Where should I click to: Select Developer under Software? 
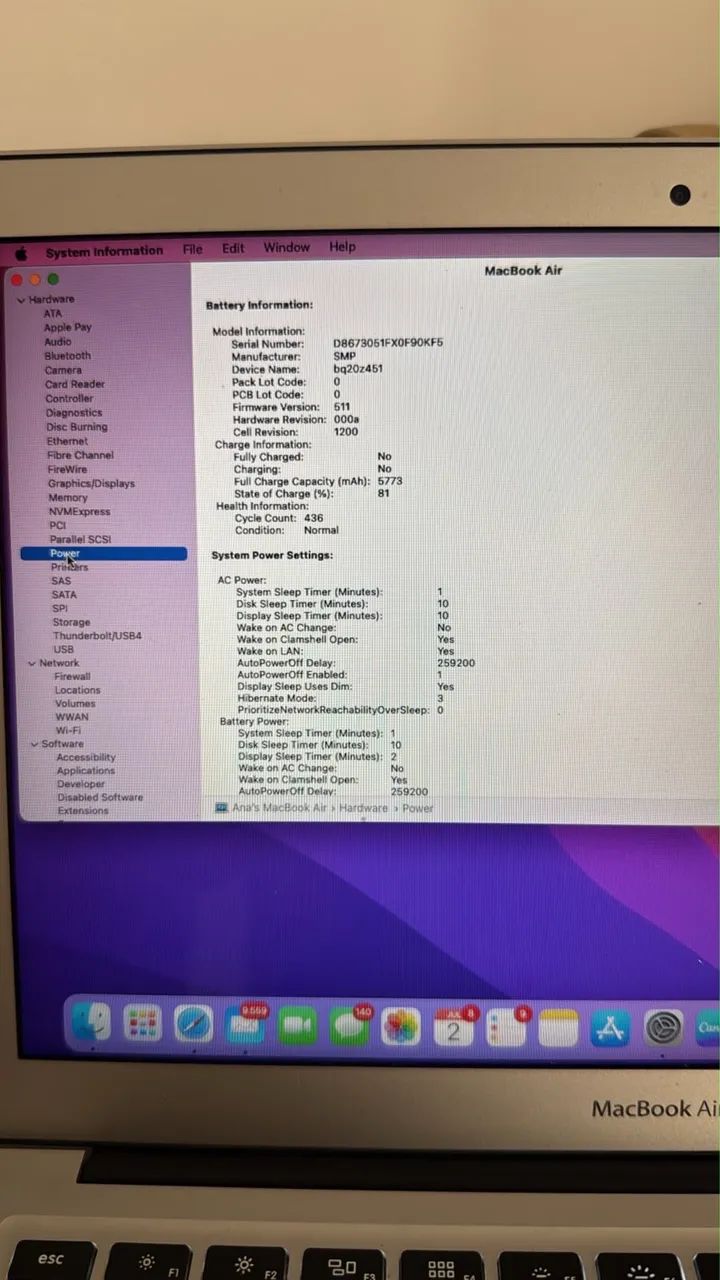click(81, 784)
